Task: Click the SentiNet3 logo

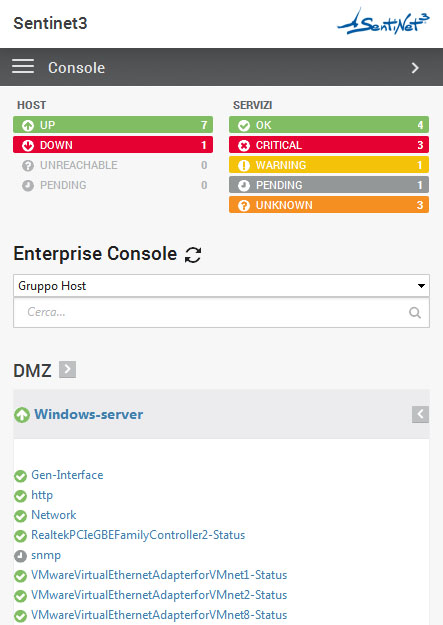Action: pyautogui.click(x=384, y=22)
